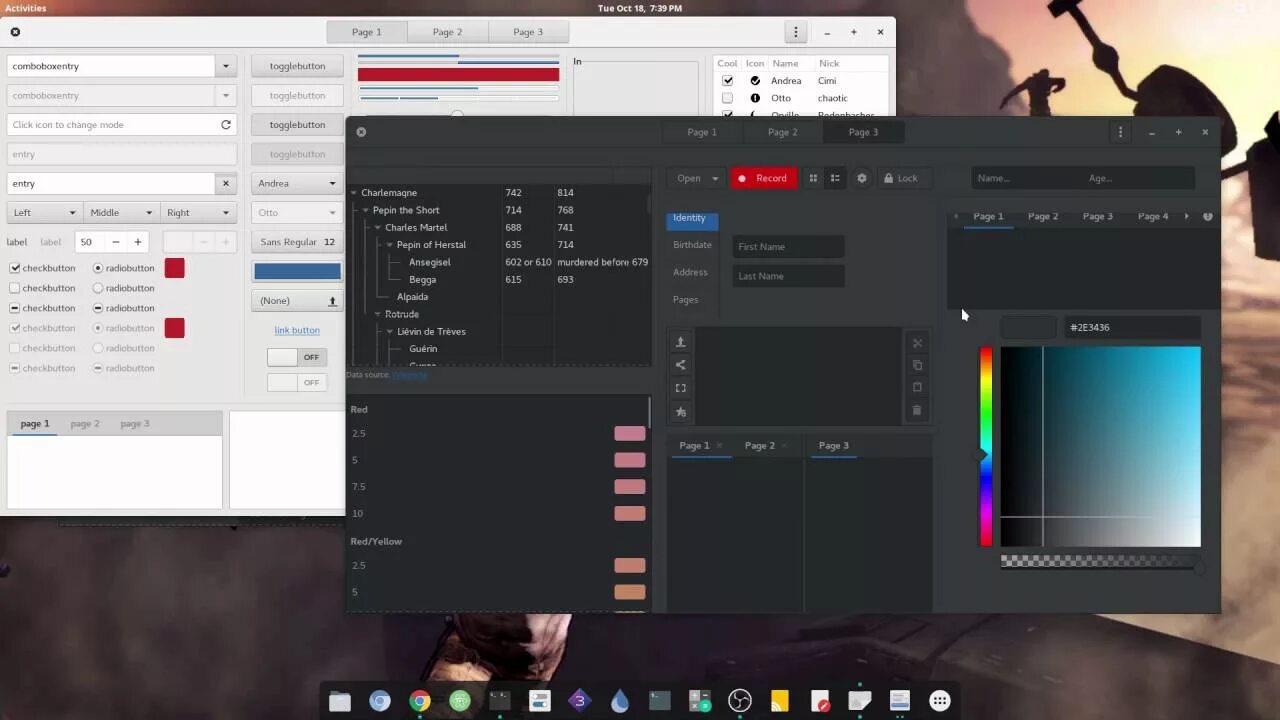The width and height of the screenshot is (1280, 720).
Task: Click plus button on the 50 spinner
Action: [138, 242]
